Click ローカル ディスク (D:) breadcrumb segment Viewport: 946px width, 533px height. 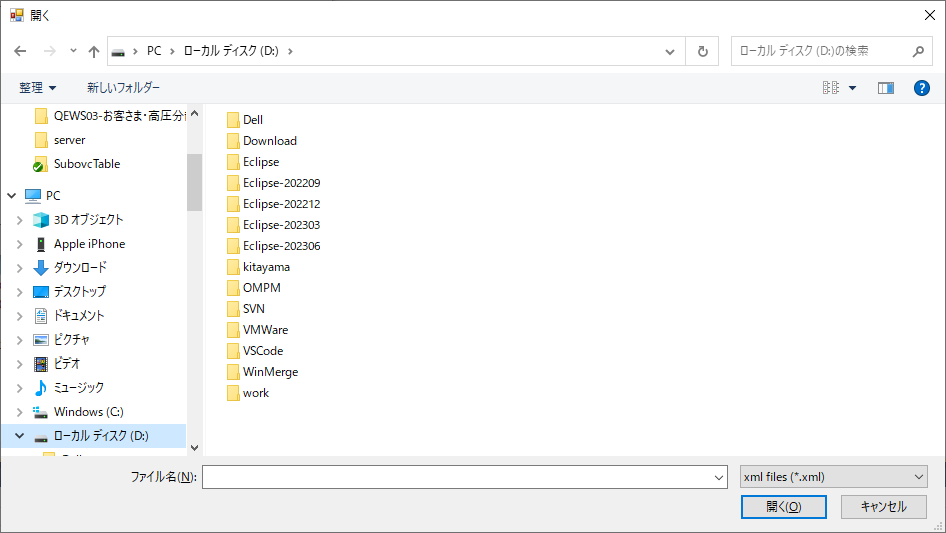coord(231,51)
